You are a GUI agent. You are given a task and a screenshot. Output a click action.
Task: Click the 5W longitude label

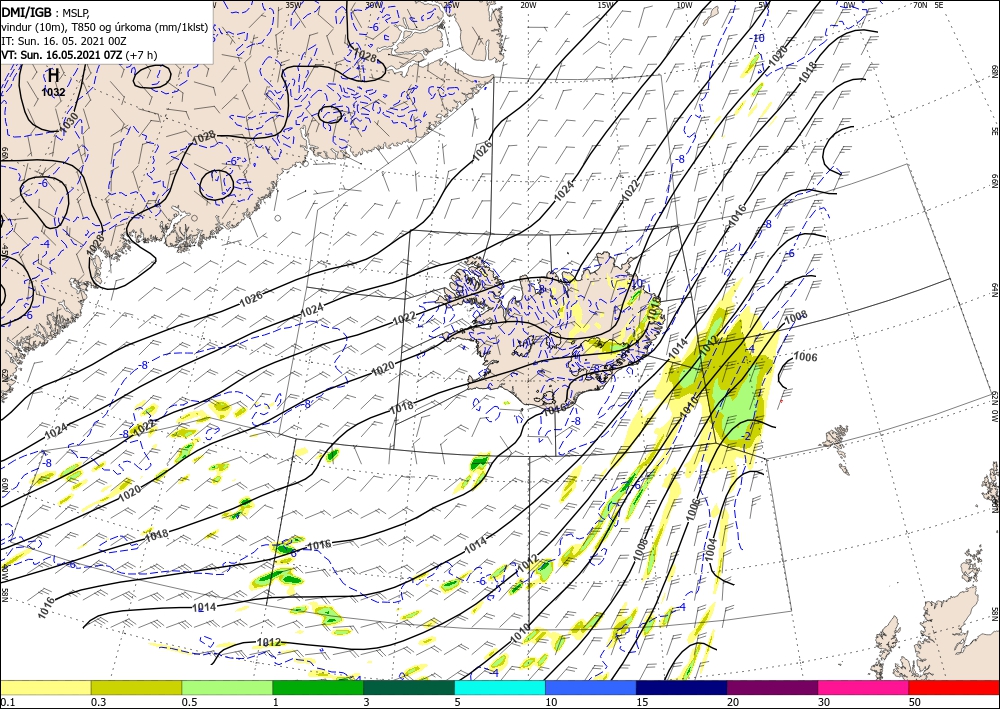764,5
